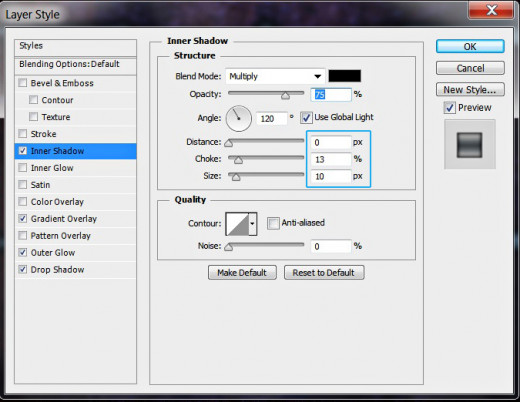
Task: Click the New Style... button
Action: 470,90
